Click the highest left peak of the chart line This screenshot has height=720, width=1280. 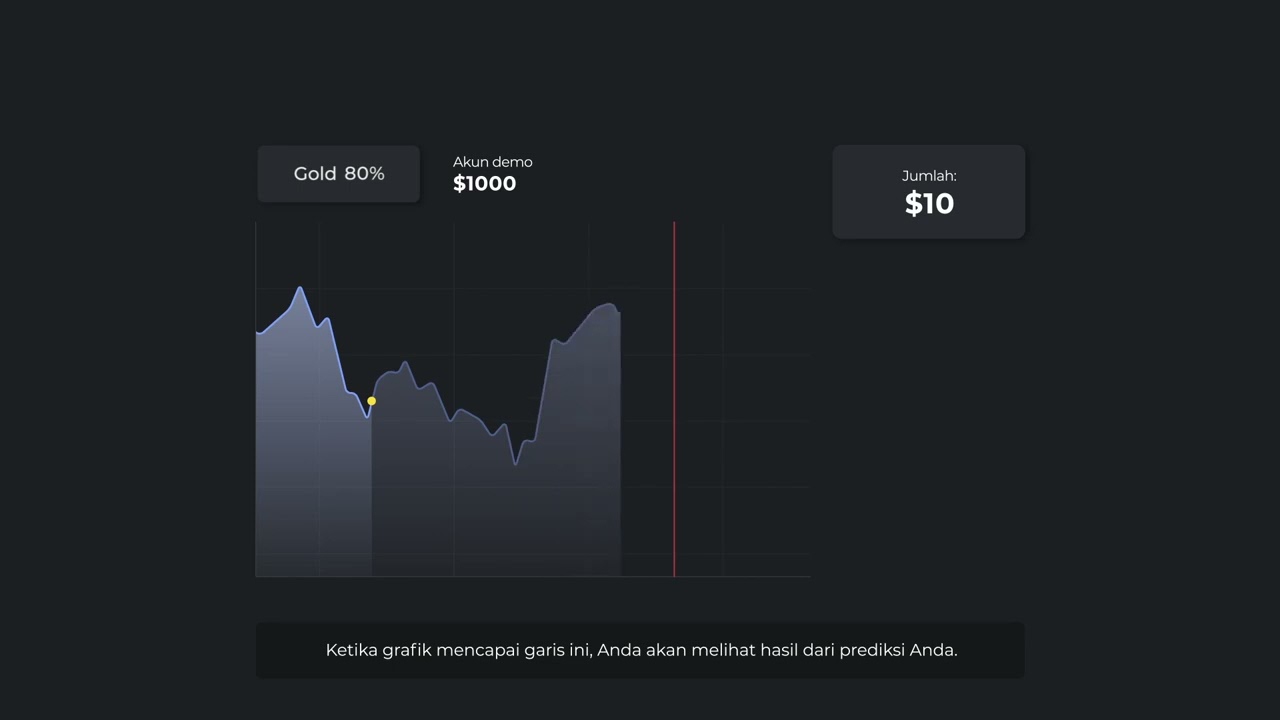click(299, 288)
